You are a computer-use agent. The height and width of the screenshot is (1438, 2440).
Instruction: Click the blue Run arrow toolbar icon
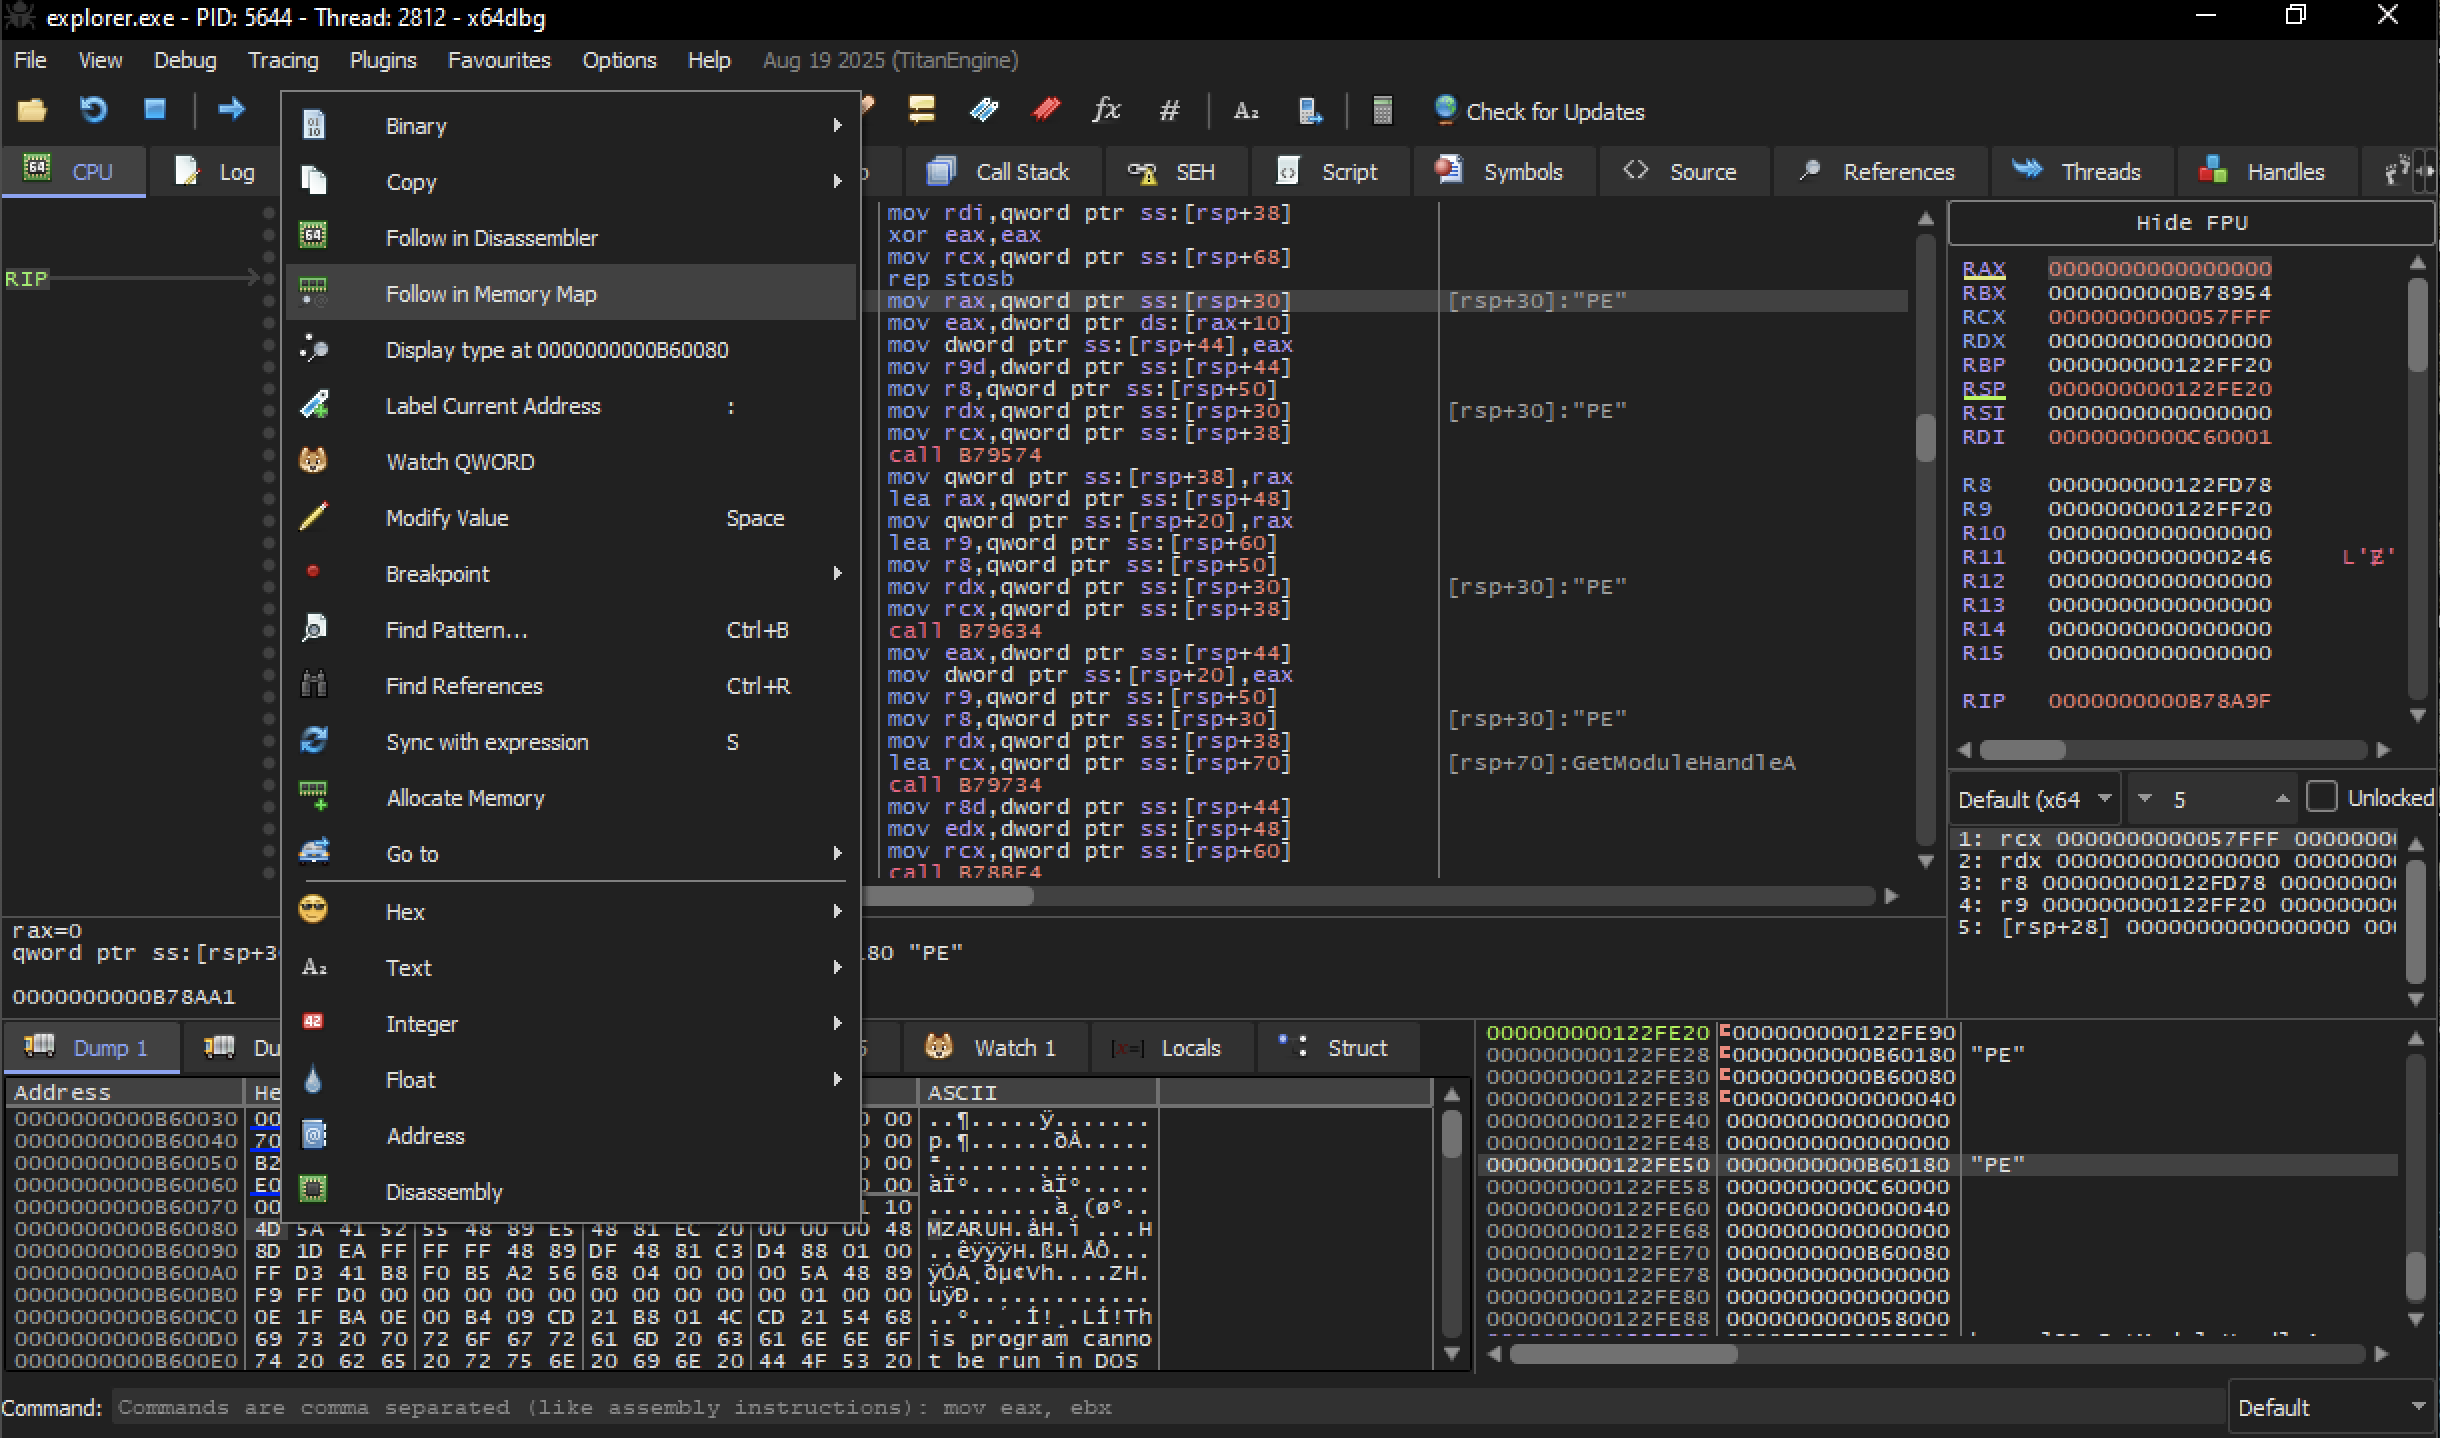[x=231, y=109]
